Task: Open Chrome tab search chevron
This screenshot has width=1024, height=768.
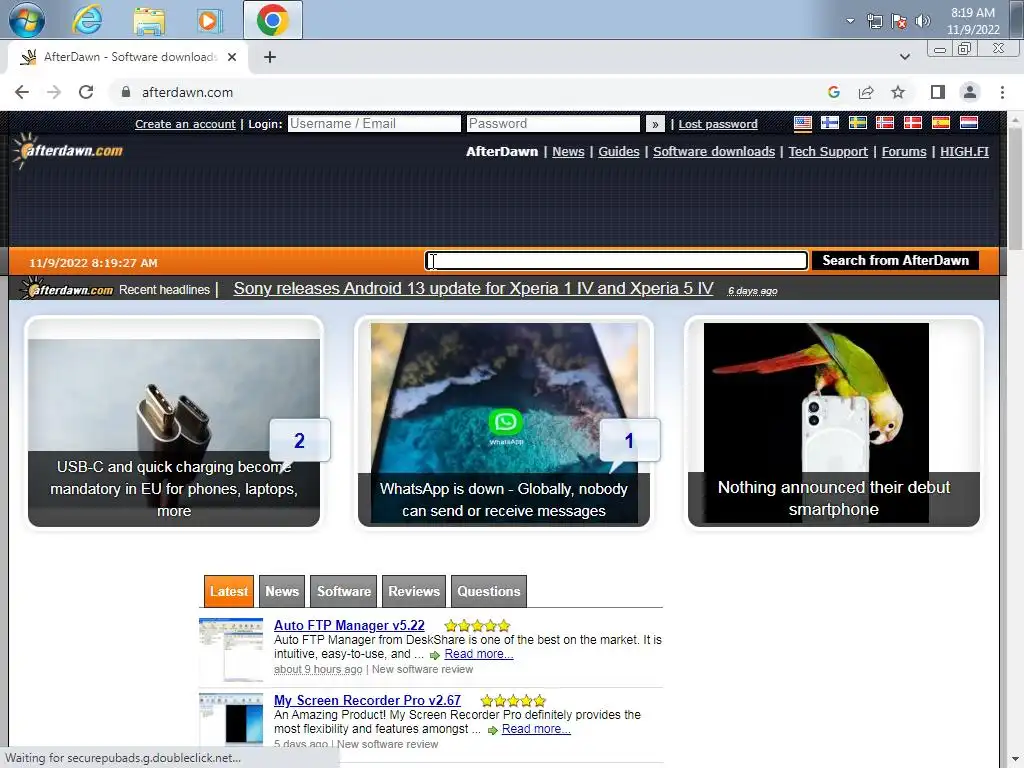Action: pos(904,57)
